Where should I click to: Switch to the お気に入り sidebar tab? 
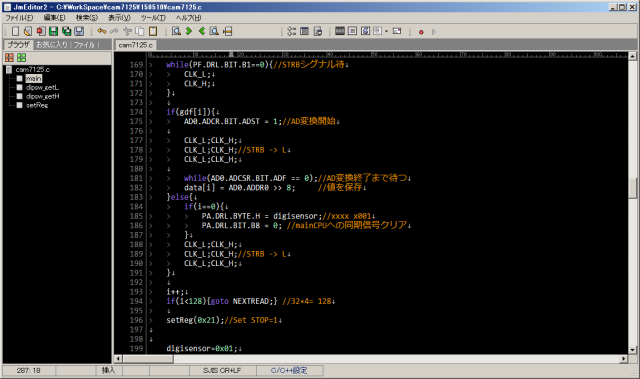coord(51,44)
